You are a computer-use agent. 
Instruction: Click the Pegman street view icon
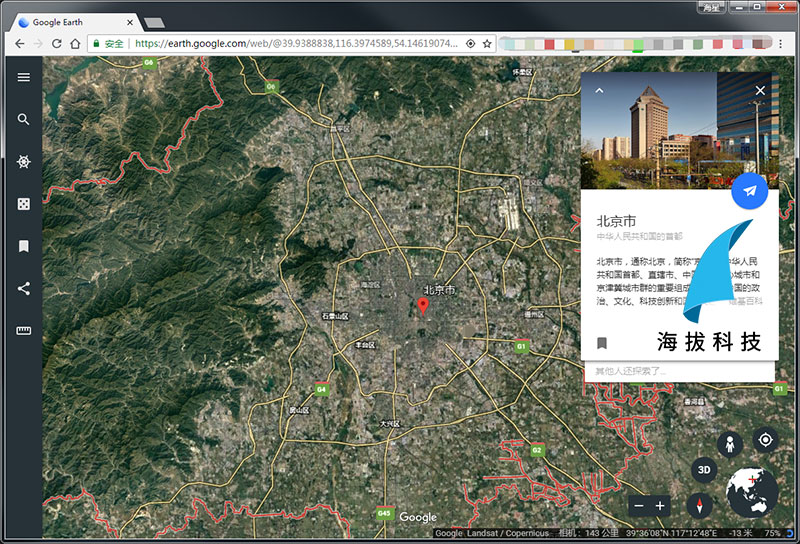coord(730,444)
